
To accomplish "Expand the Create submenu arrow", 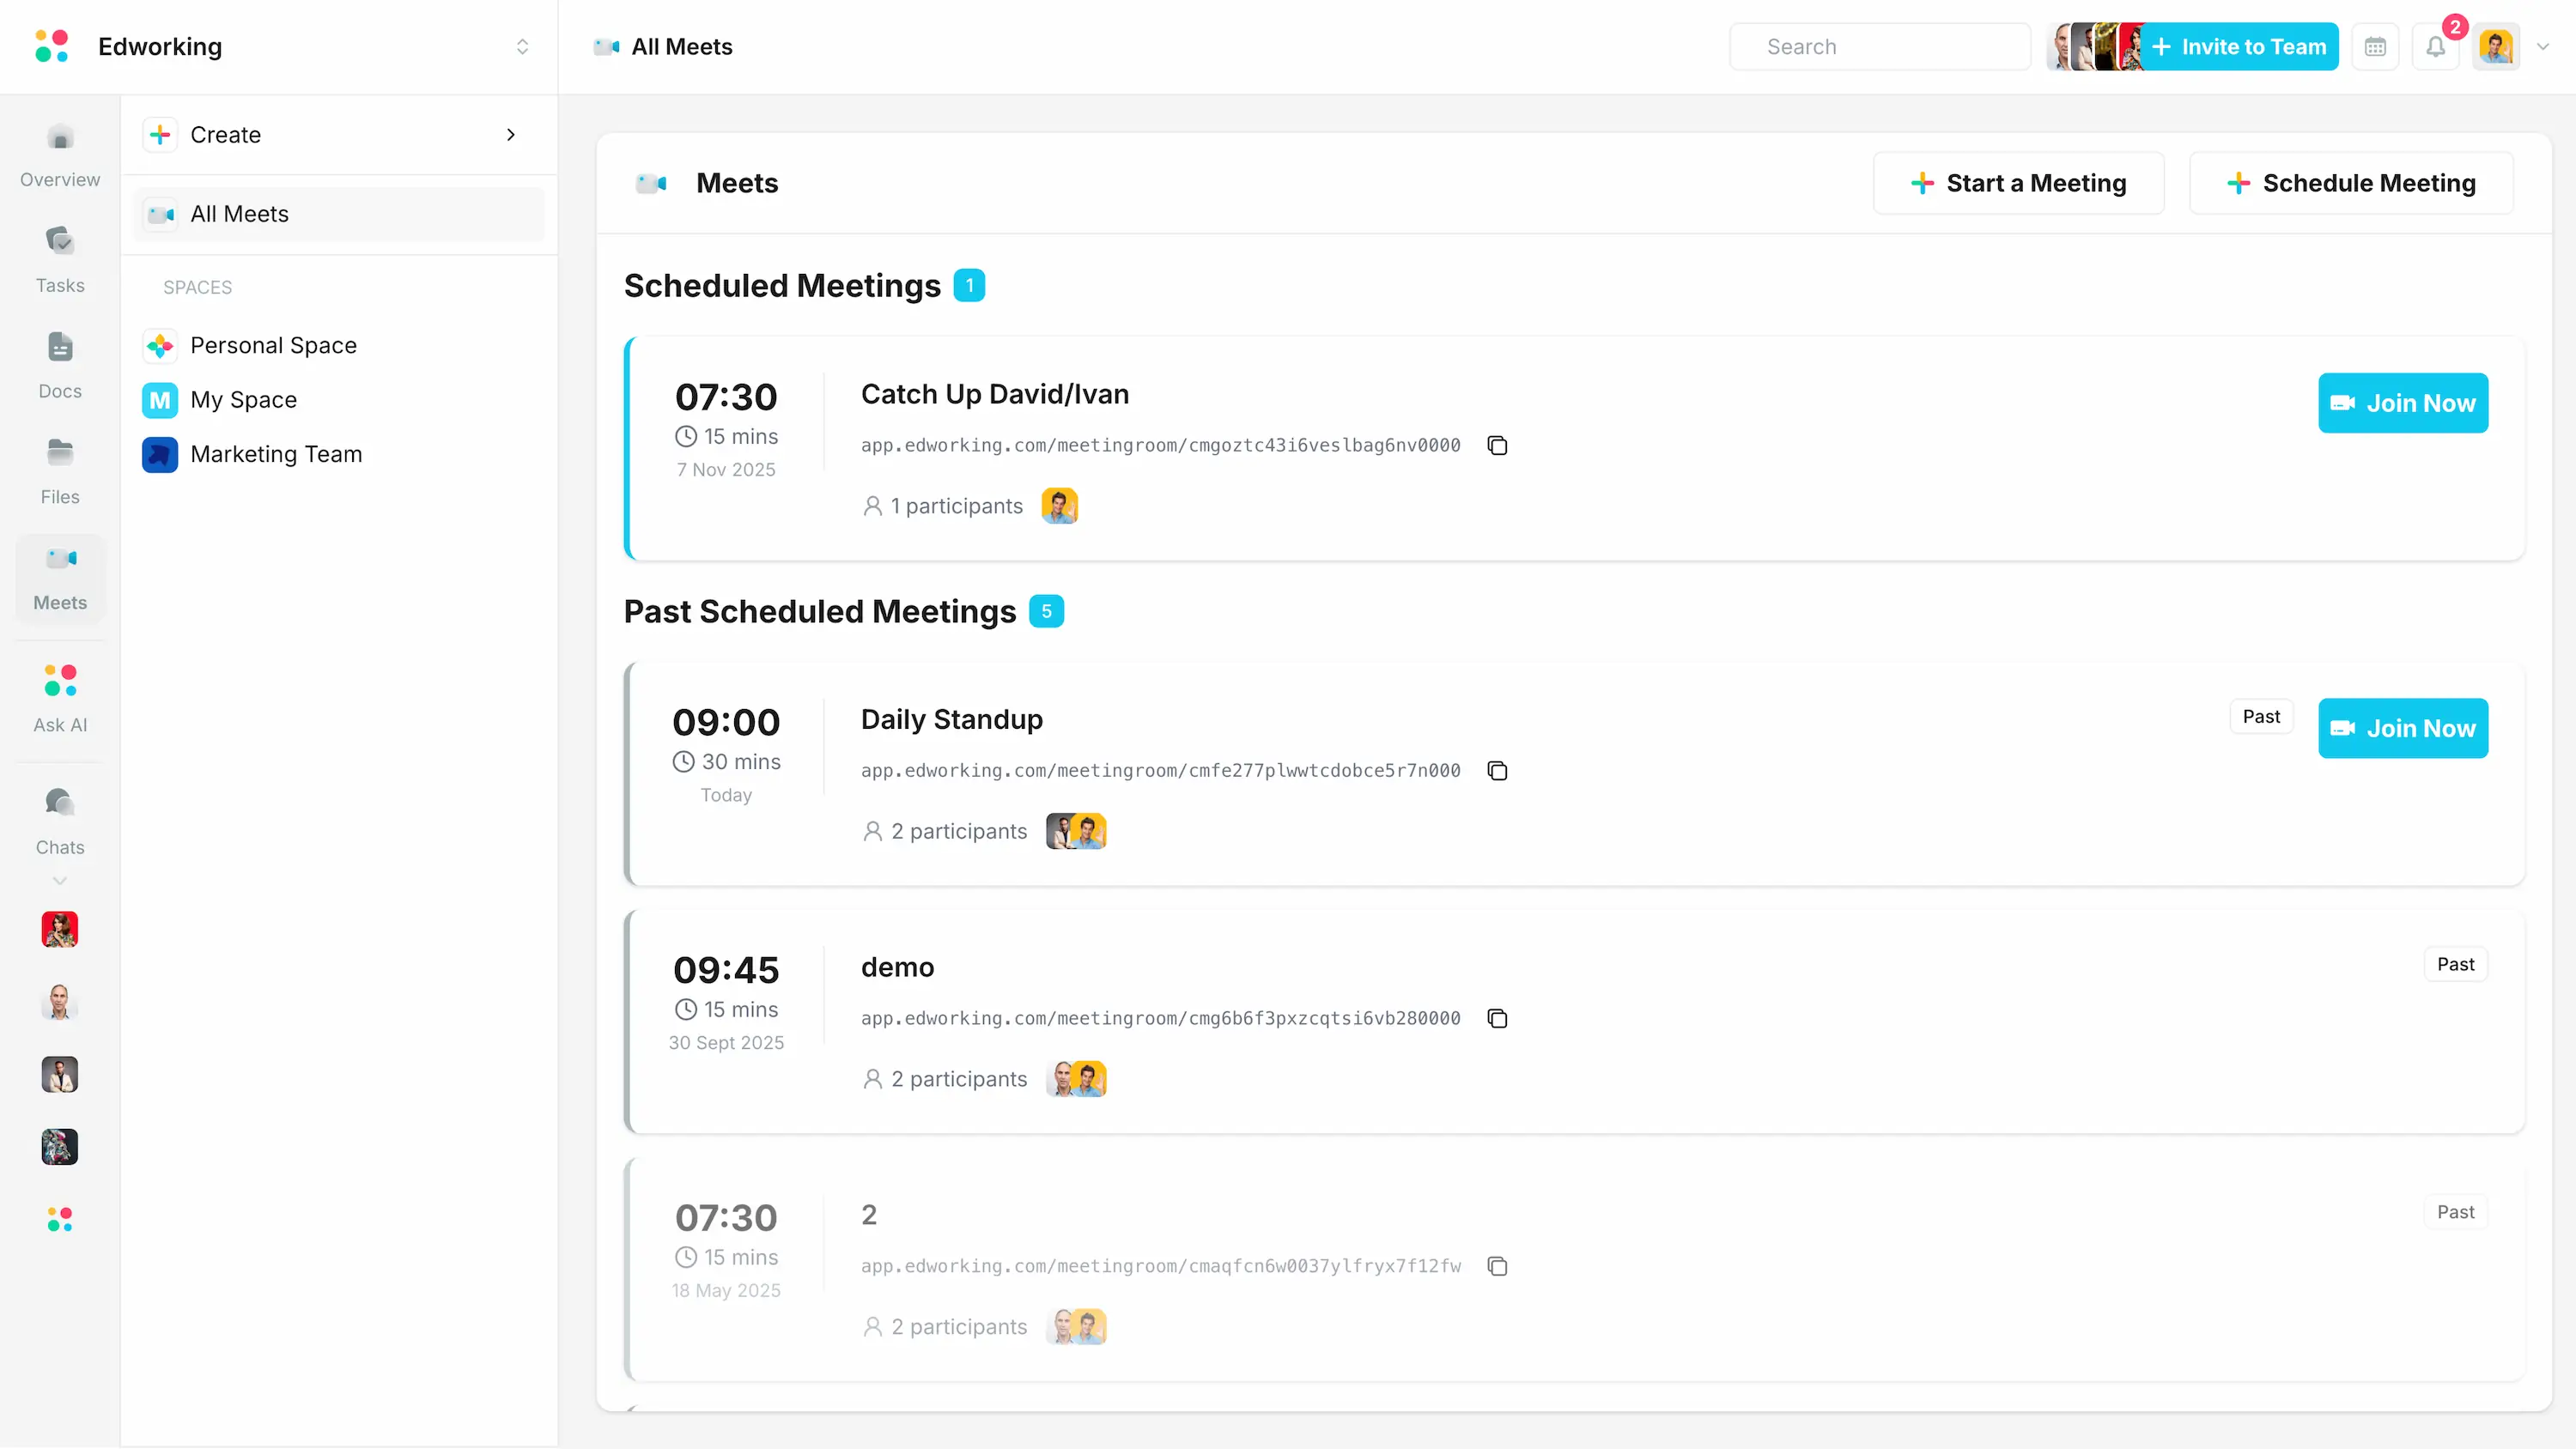I will tap(511, 135).
